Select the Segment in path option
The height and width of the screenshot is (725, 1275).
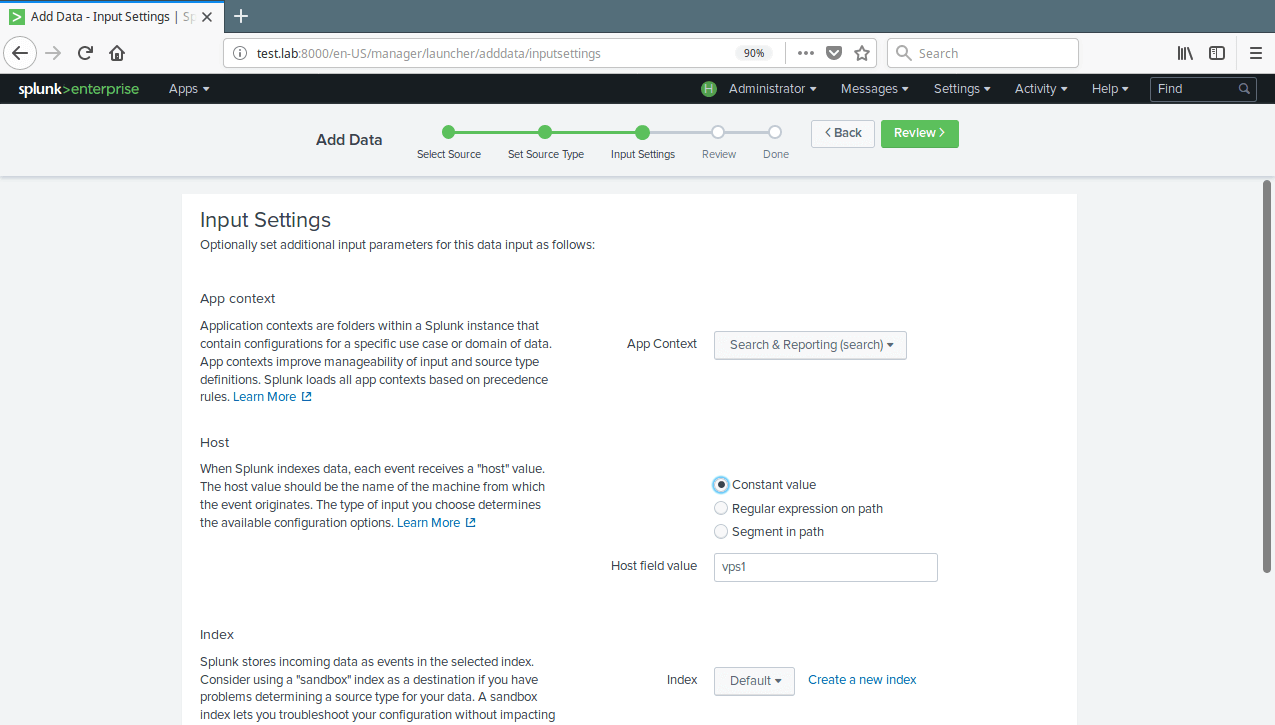(721, 532)
